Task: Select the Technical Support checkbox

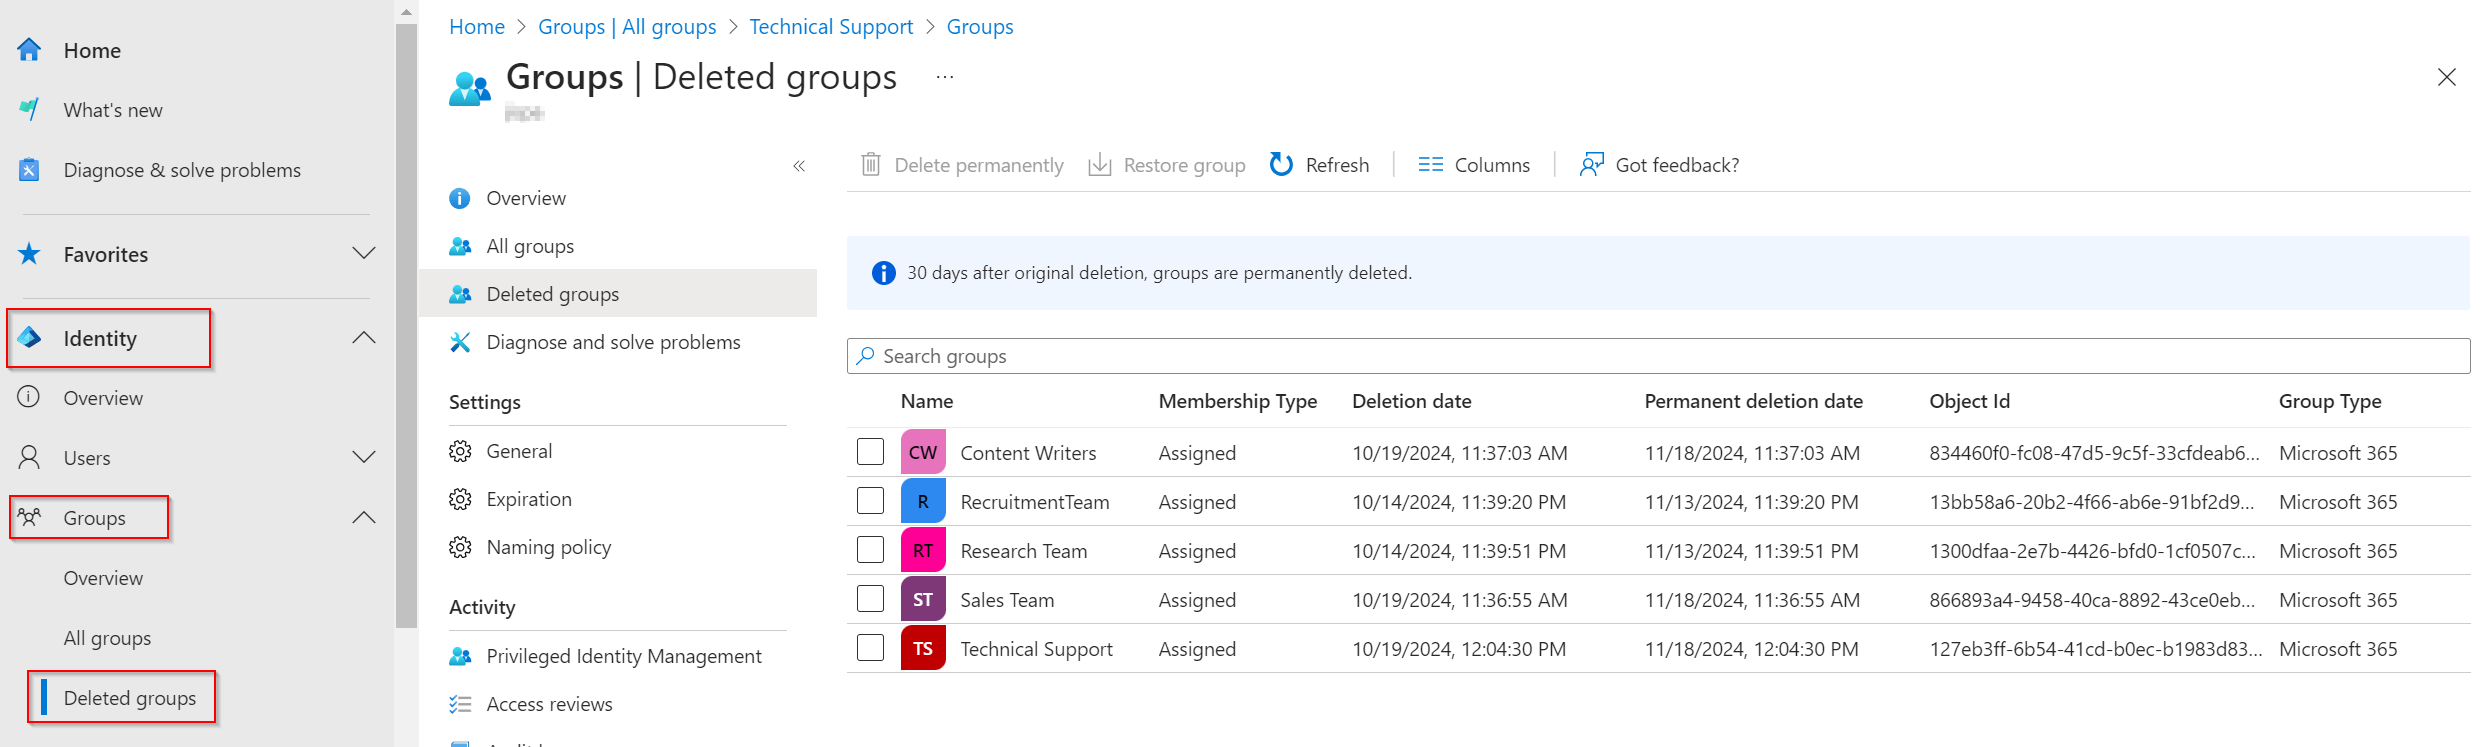Action: click(x=871, y=648)
